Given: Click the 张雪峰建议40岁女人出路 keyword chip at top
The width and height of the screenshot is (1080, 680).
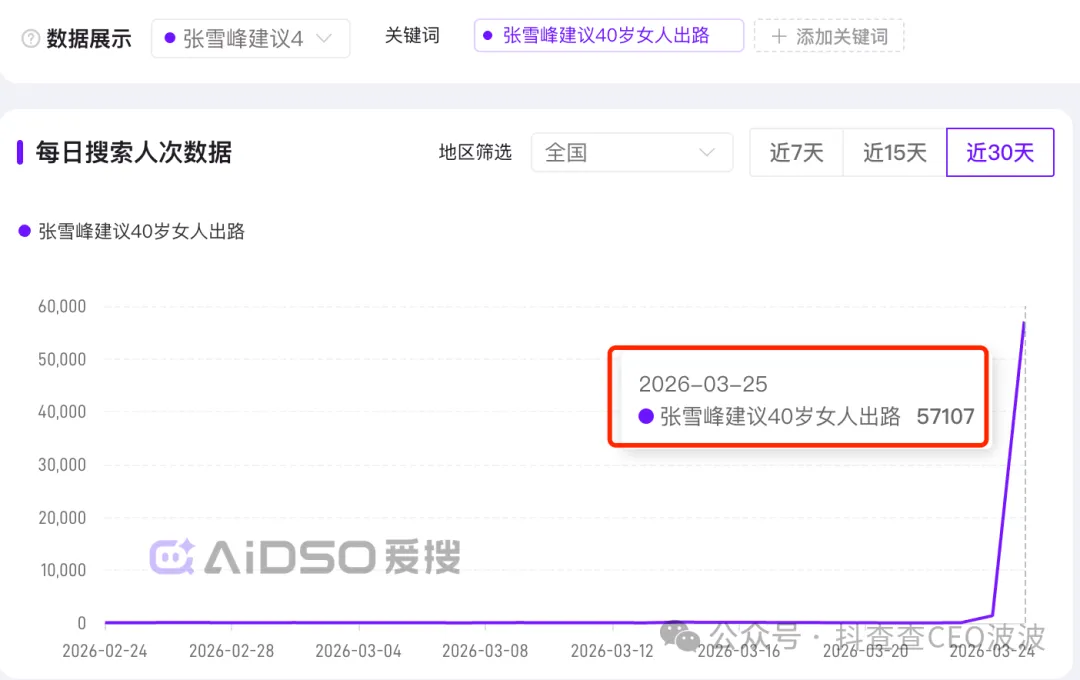Looking at the screenshot, I should [x=608, y=36].
